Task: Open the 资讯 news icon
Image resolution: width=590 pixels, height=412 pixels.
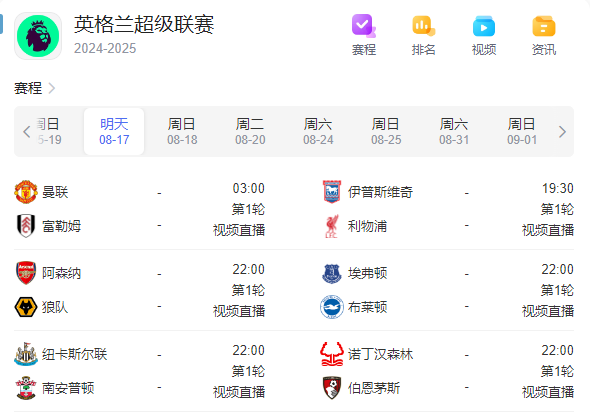Action: pos(544,26)
